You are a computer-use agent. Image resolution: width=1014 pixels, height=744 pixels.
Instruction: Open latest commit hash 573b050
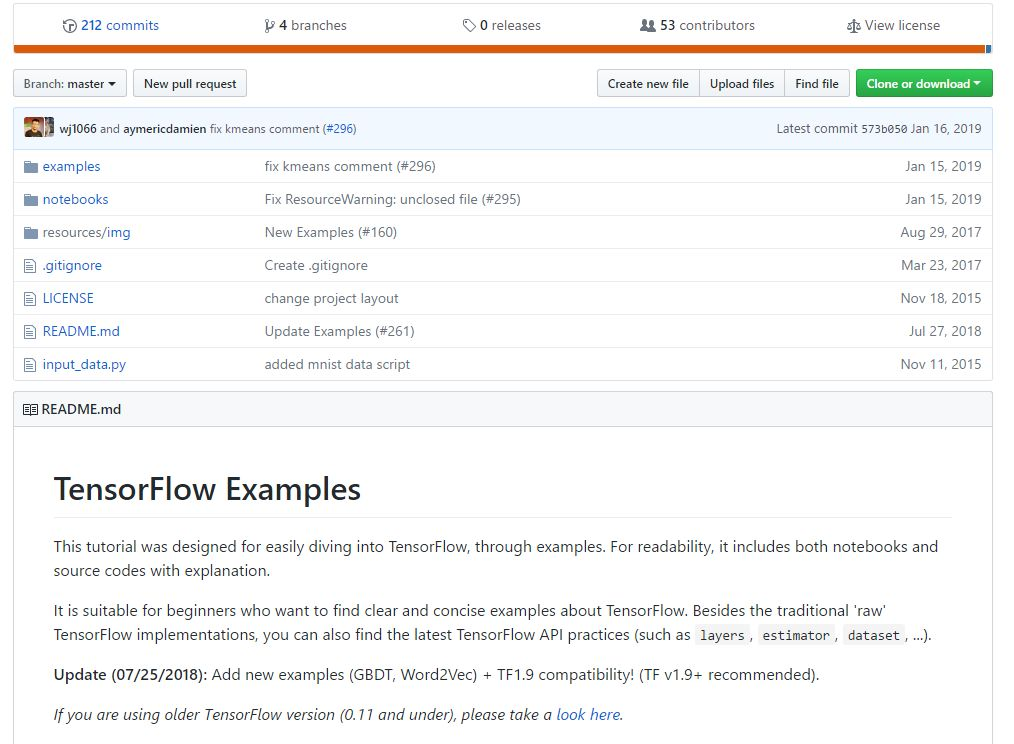884,129
